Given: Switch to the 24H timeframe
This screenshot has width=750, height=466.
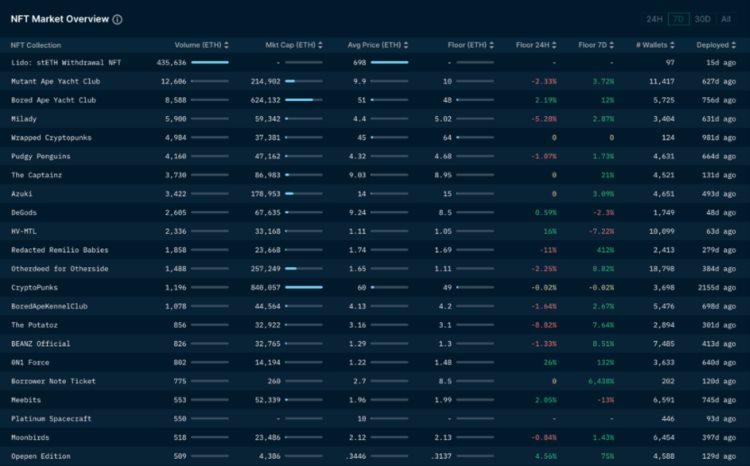Looking at the screenshot, I should (x=654, y=19).
